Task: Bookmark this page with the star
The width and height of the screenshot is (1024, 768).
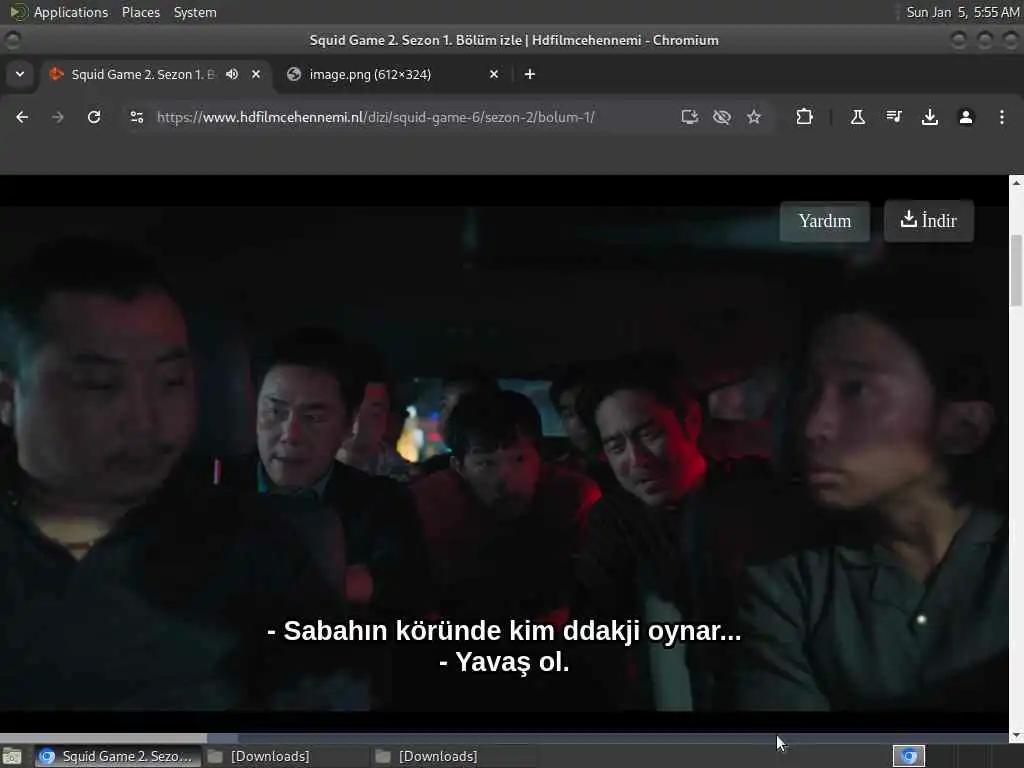Action: [x=754, y=117]
